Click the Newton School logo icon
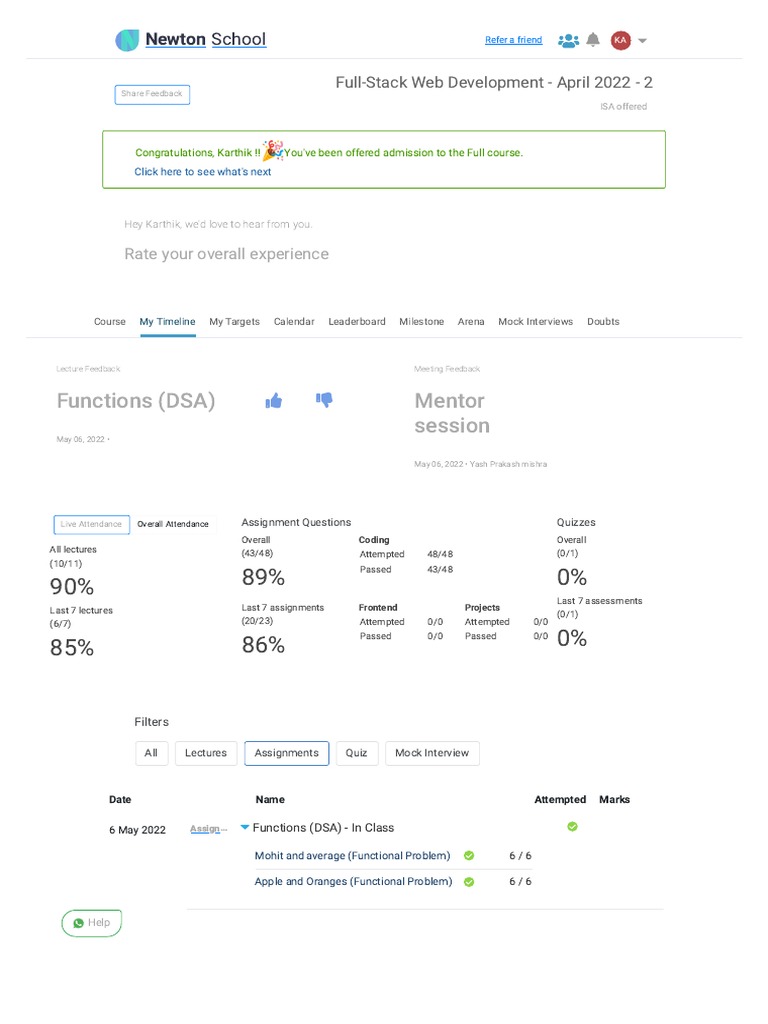The image size is (768, 1024). click(x=127, y=40)
